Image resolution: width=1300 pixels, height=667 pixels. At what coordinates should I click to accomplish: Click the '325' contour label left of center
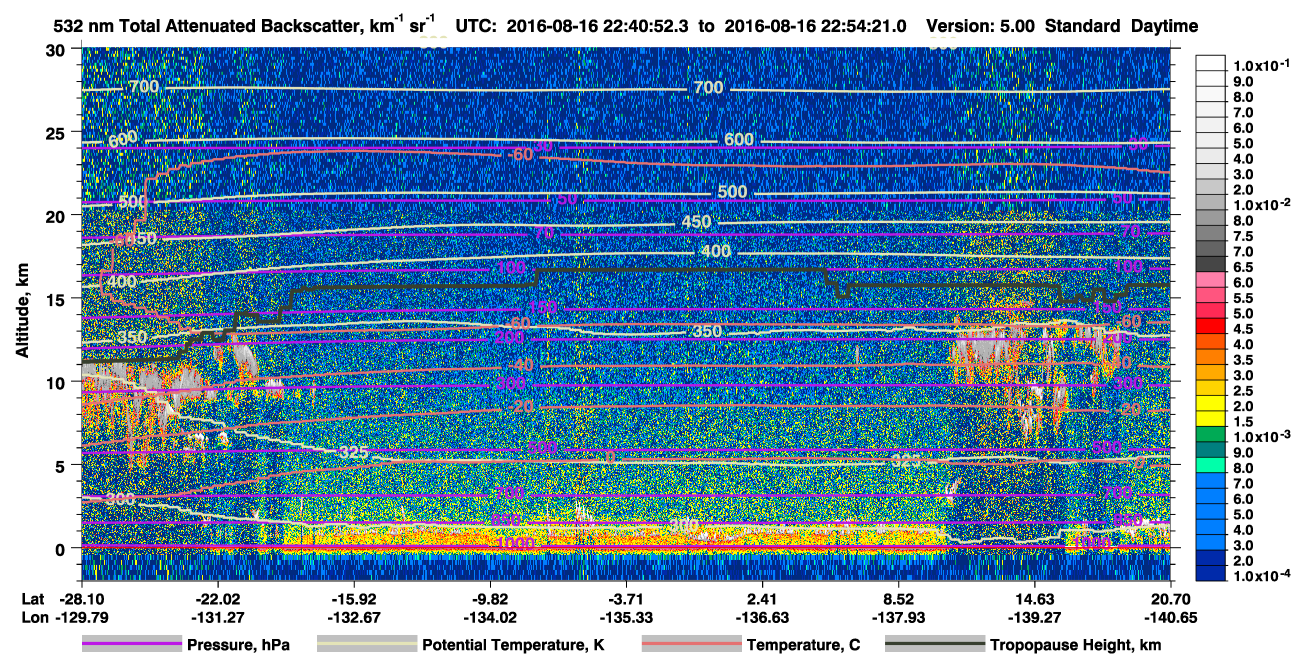click(354, 453)
